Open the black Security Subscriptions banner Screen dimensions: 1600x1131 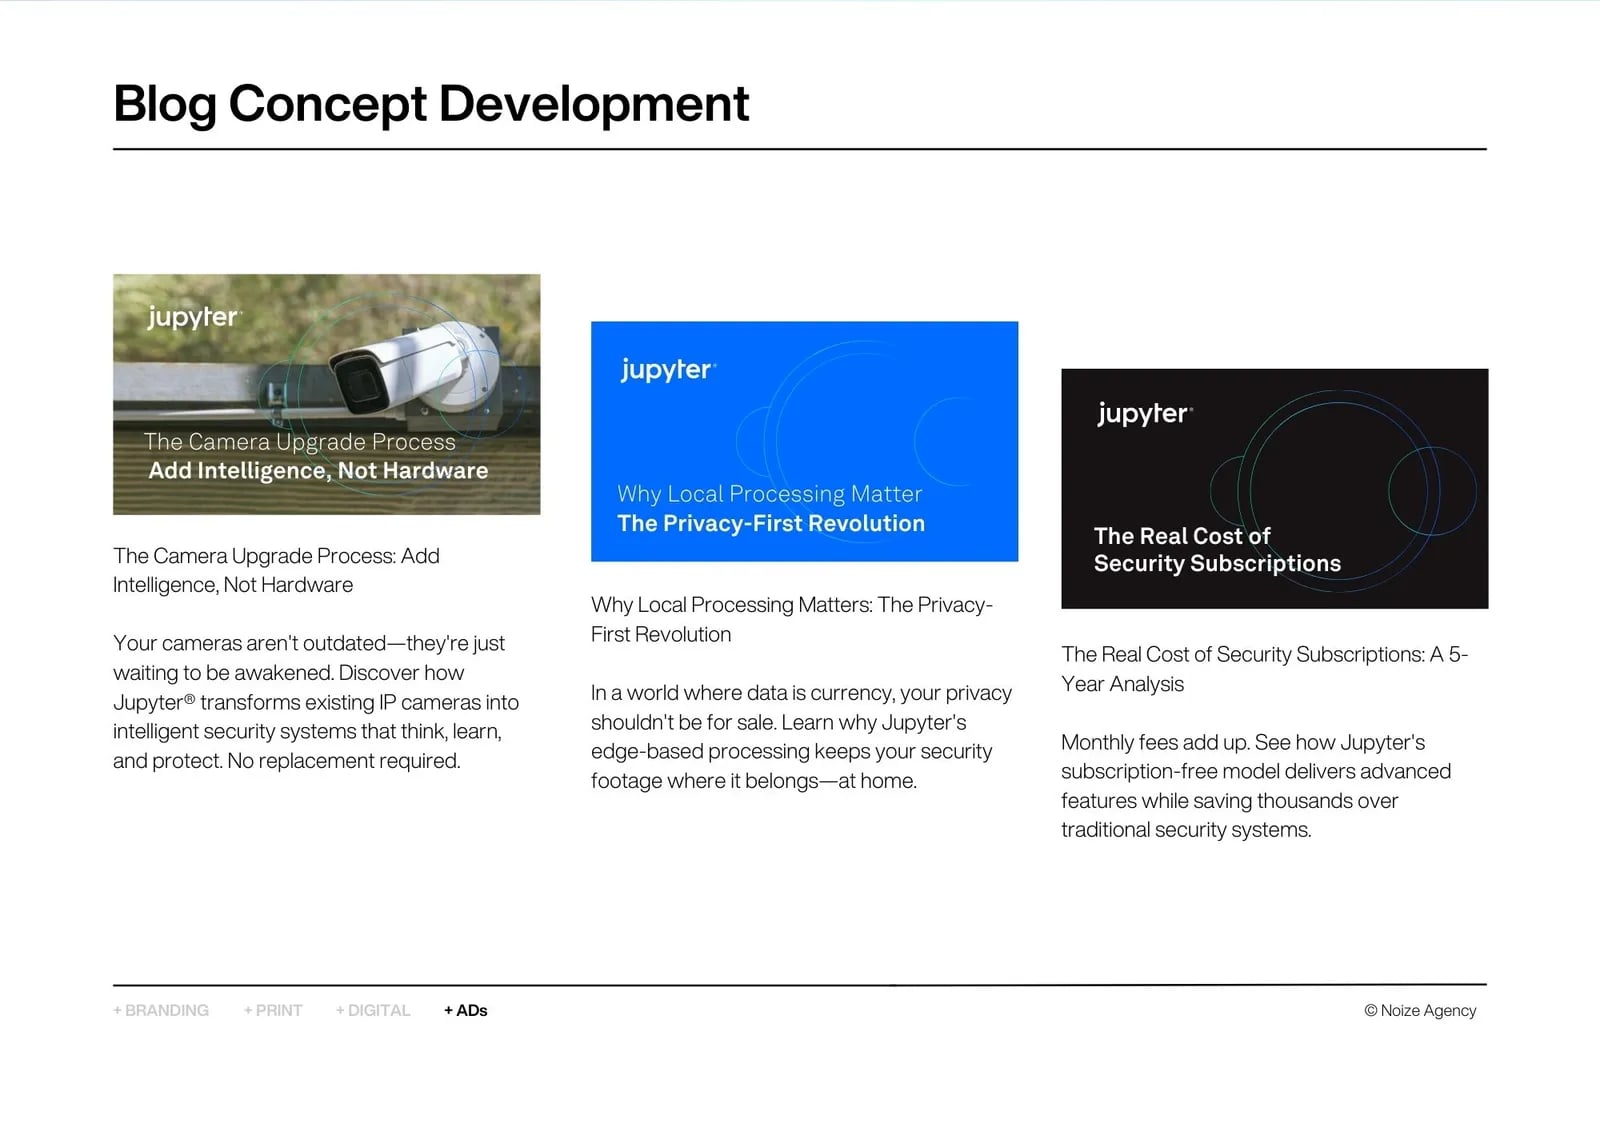point(1274,488)
